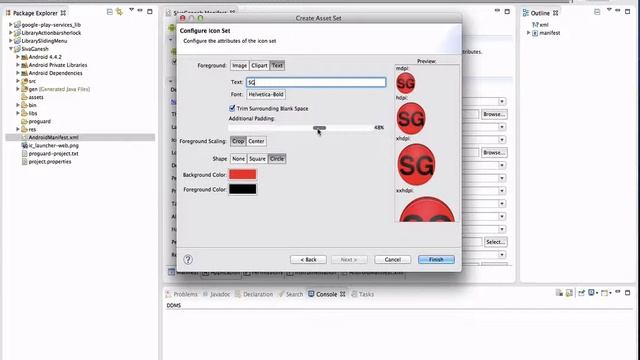Screen dimensions: 640x360
Task: Minimize the manifest editor area
Action: [x=498, y=10]
